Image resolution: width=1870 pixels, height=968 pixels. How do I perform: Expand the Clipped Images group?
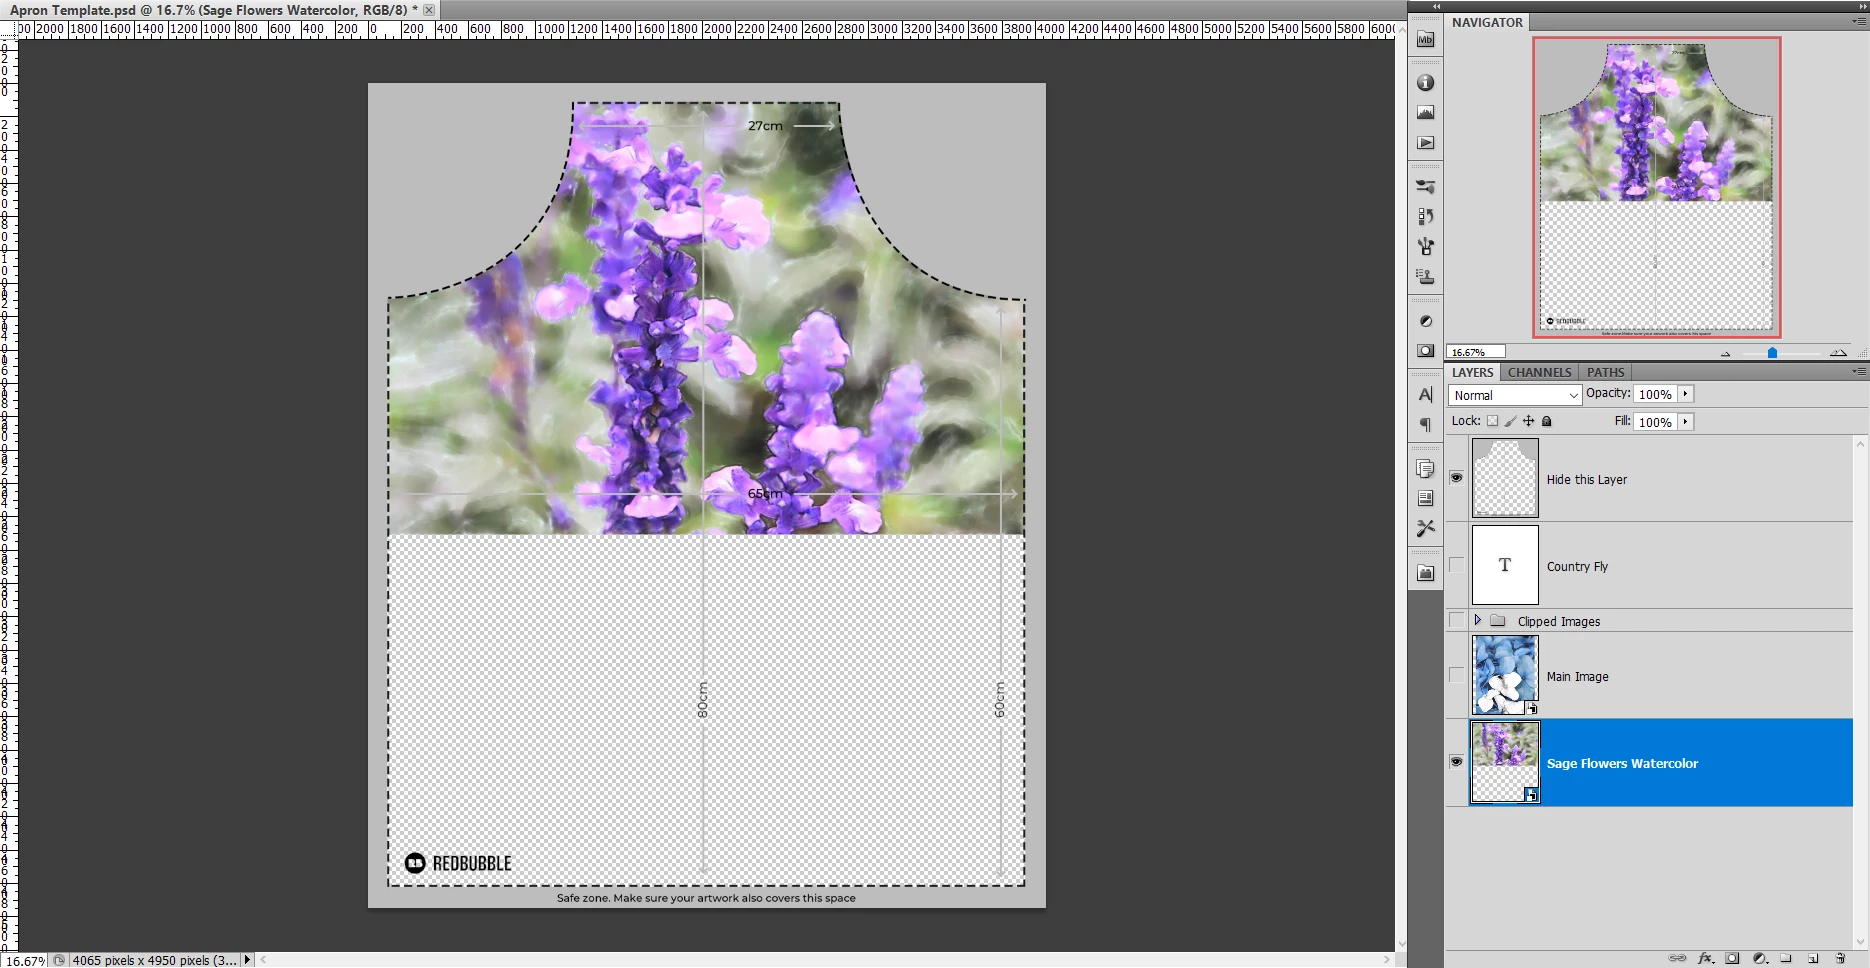click(1478, 621)
